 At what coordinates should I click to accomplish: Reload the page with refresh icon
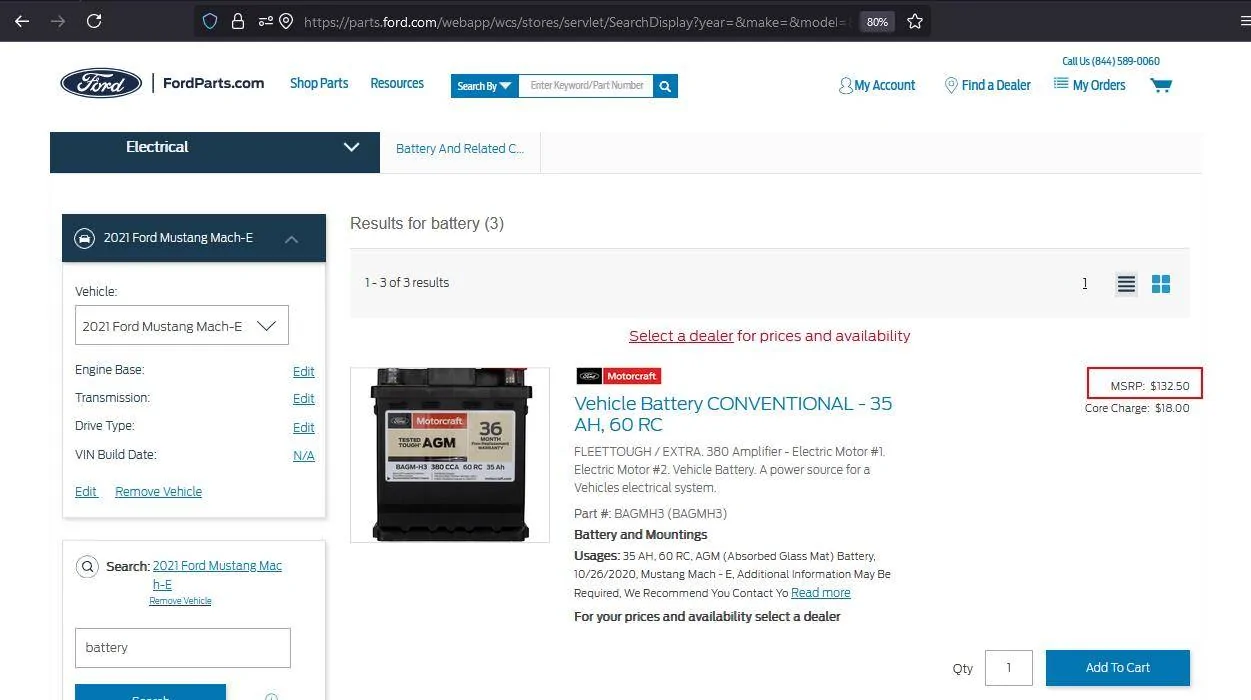point(94,21)
